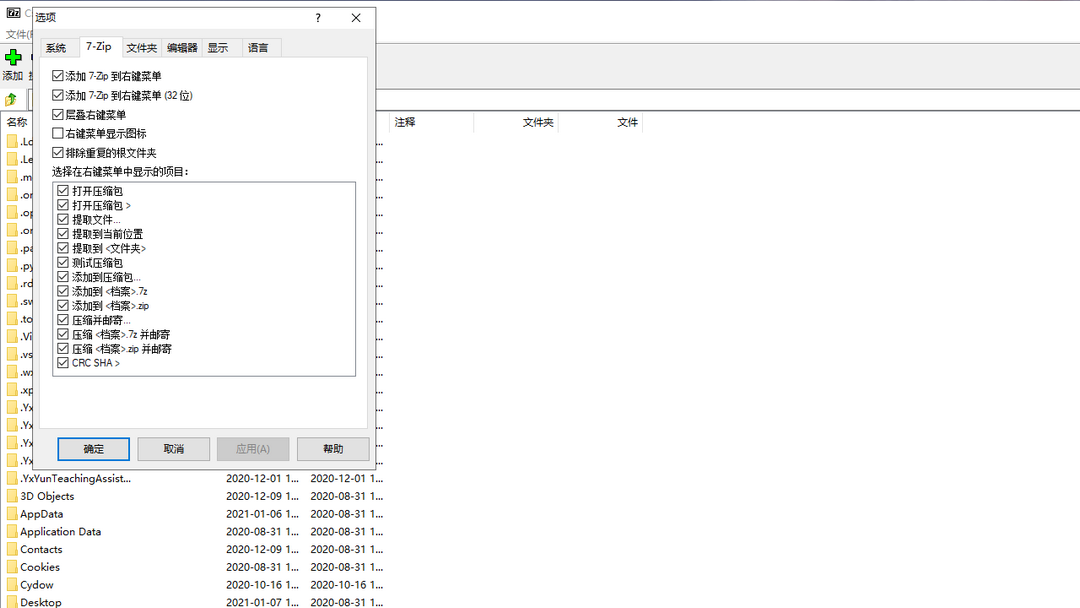Uncheck CRC SHA > list item

(64, 363)
